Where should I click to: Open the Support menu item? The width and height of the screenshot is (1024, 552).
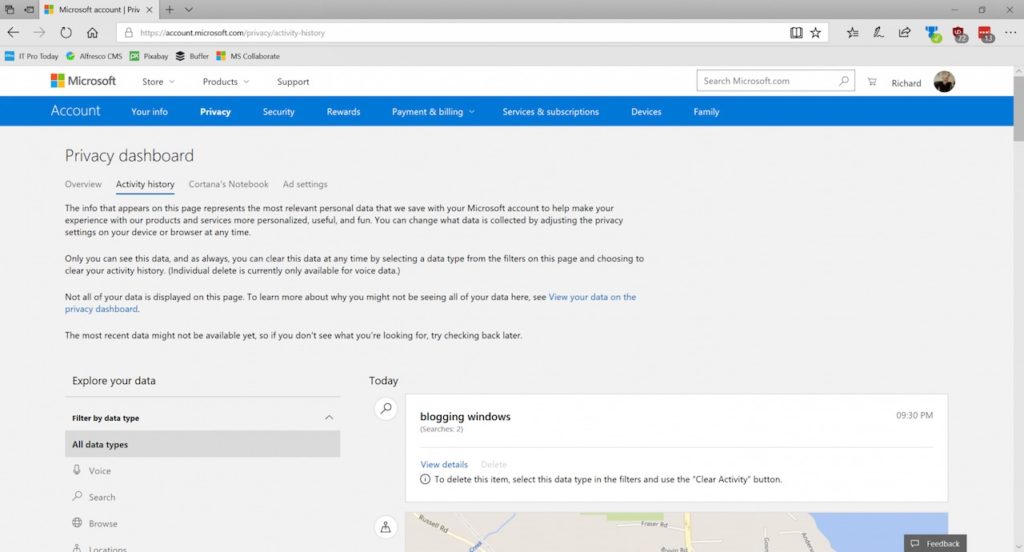tap(293, 82)
